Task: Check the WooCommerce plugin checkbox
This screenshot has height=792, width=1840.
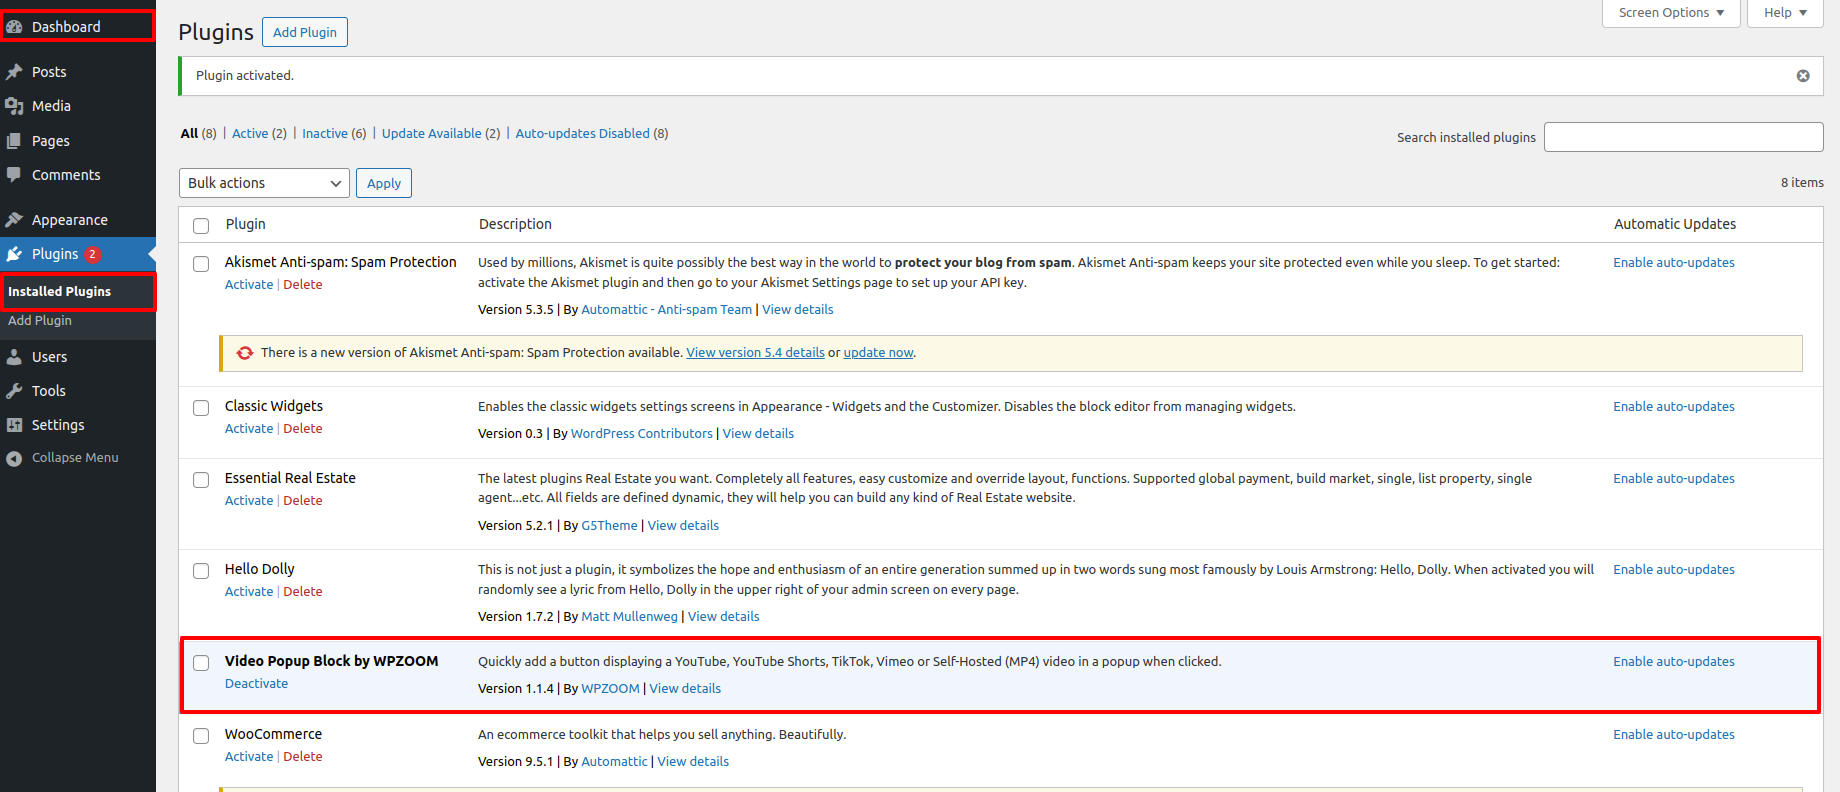Action: click(201, 736)
